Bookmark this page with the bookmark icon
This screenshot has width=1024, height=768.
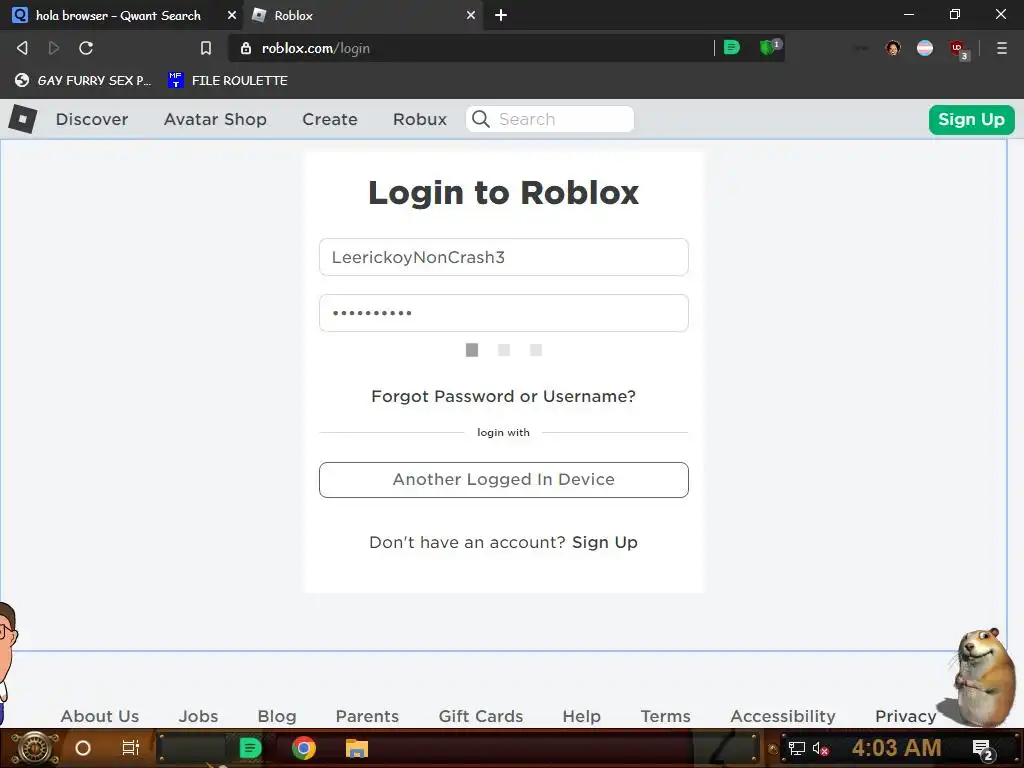pos(206,48)
